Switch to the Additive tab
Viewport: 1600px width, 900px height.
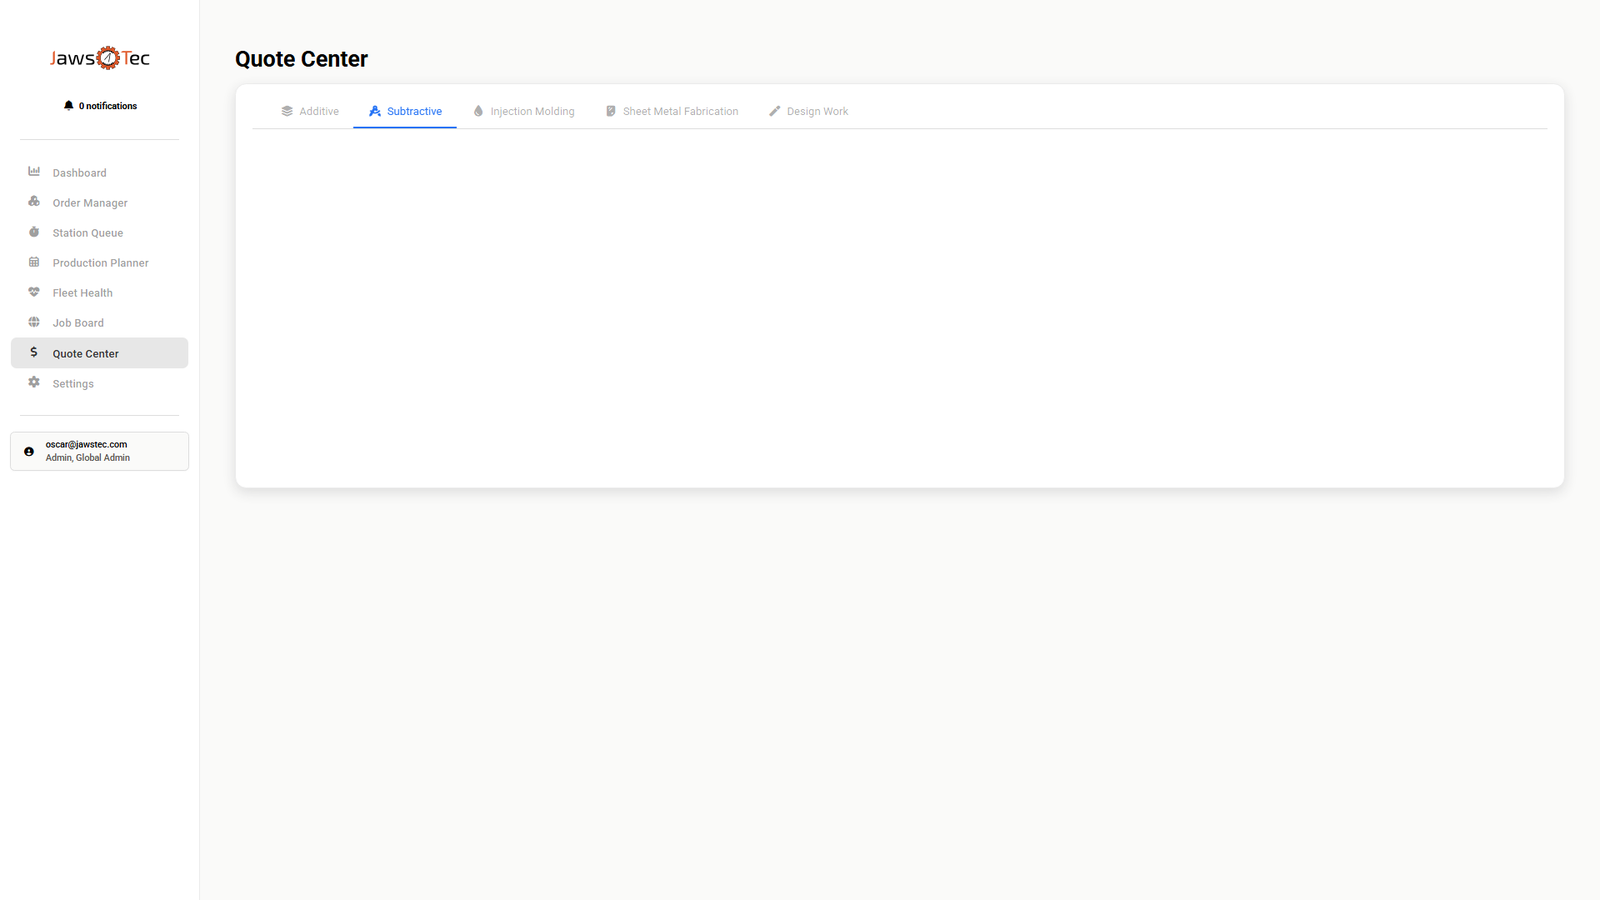click(310, 111)
